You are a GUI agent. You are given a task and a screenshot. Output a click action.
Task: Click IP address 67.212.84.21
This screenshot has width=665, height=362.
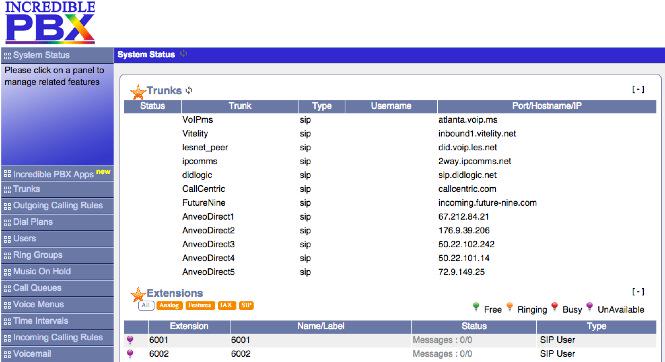[x=464, y=217]
